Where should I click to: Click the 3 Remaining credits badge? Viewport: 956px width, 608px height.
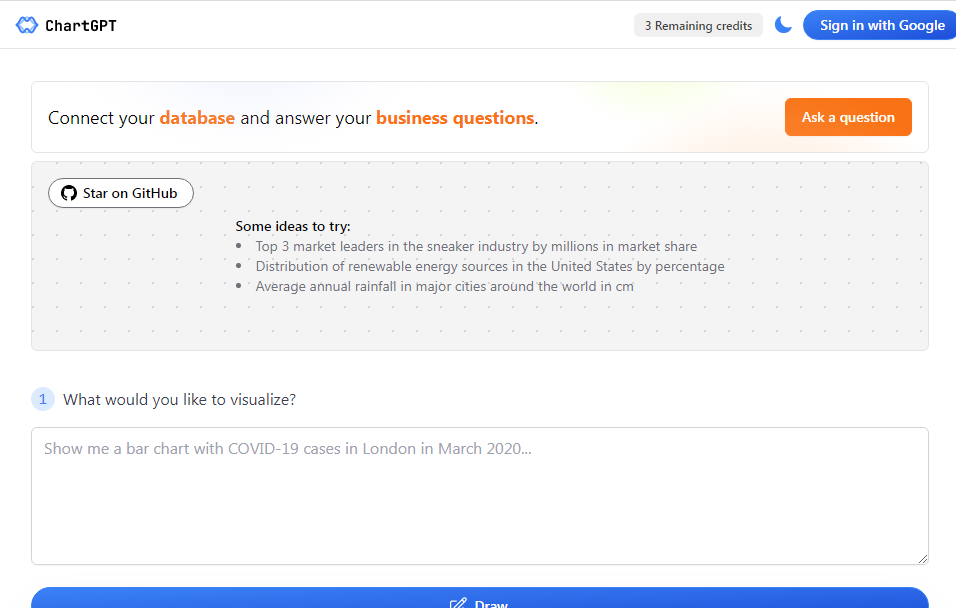(x=698, y=25)
